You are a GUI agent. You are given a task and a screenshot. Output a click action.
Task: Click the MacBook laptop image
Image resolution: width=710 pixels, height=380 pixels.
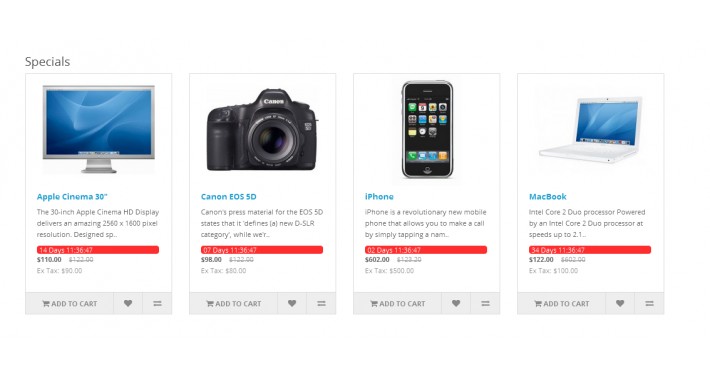coord(590,129)
